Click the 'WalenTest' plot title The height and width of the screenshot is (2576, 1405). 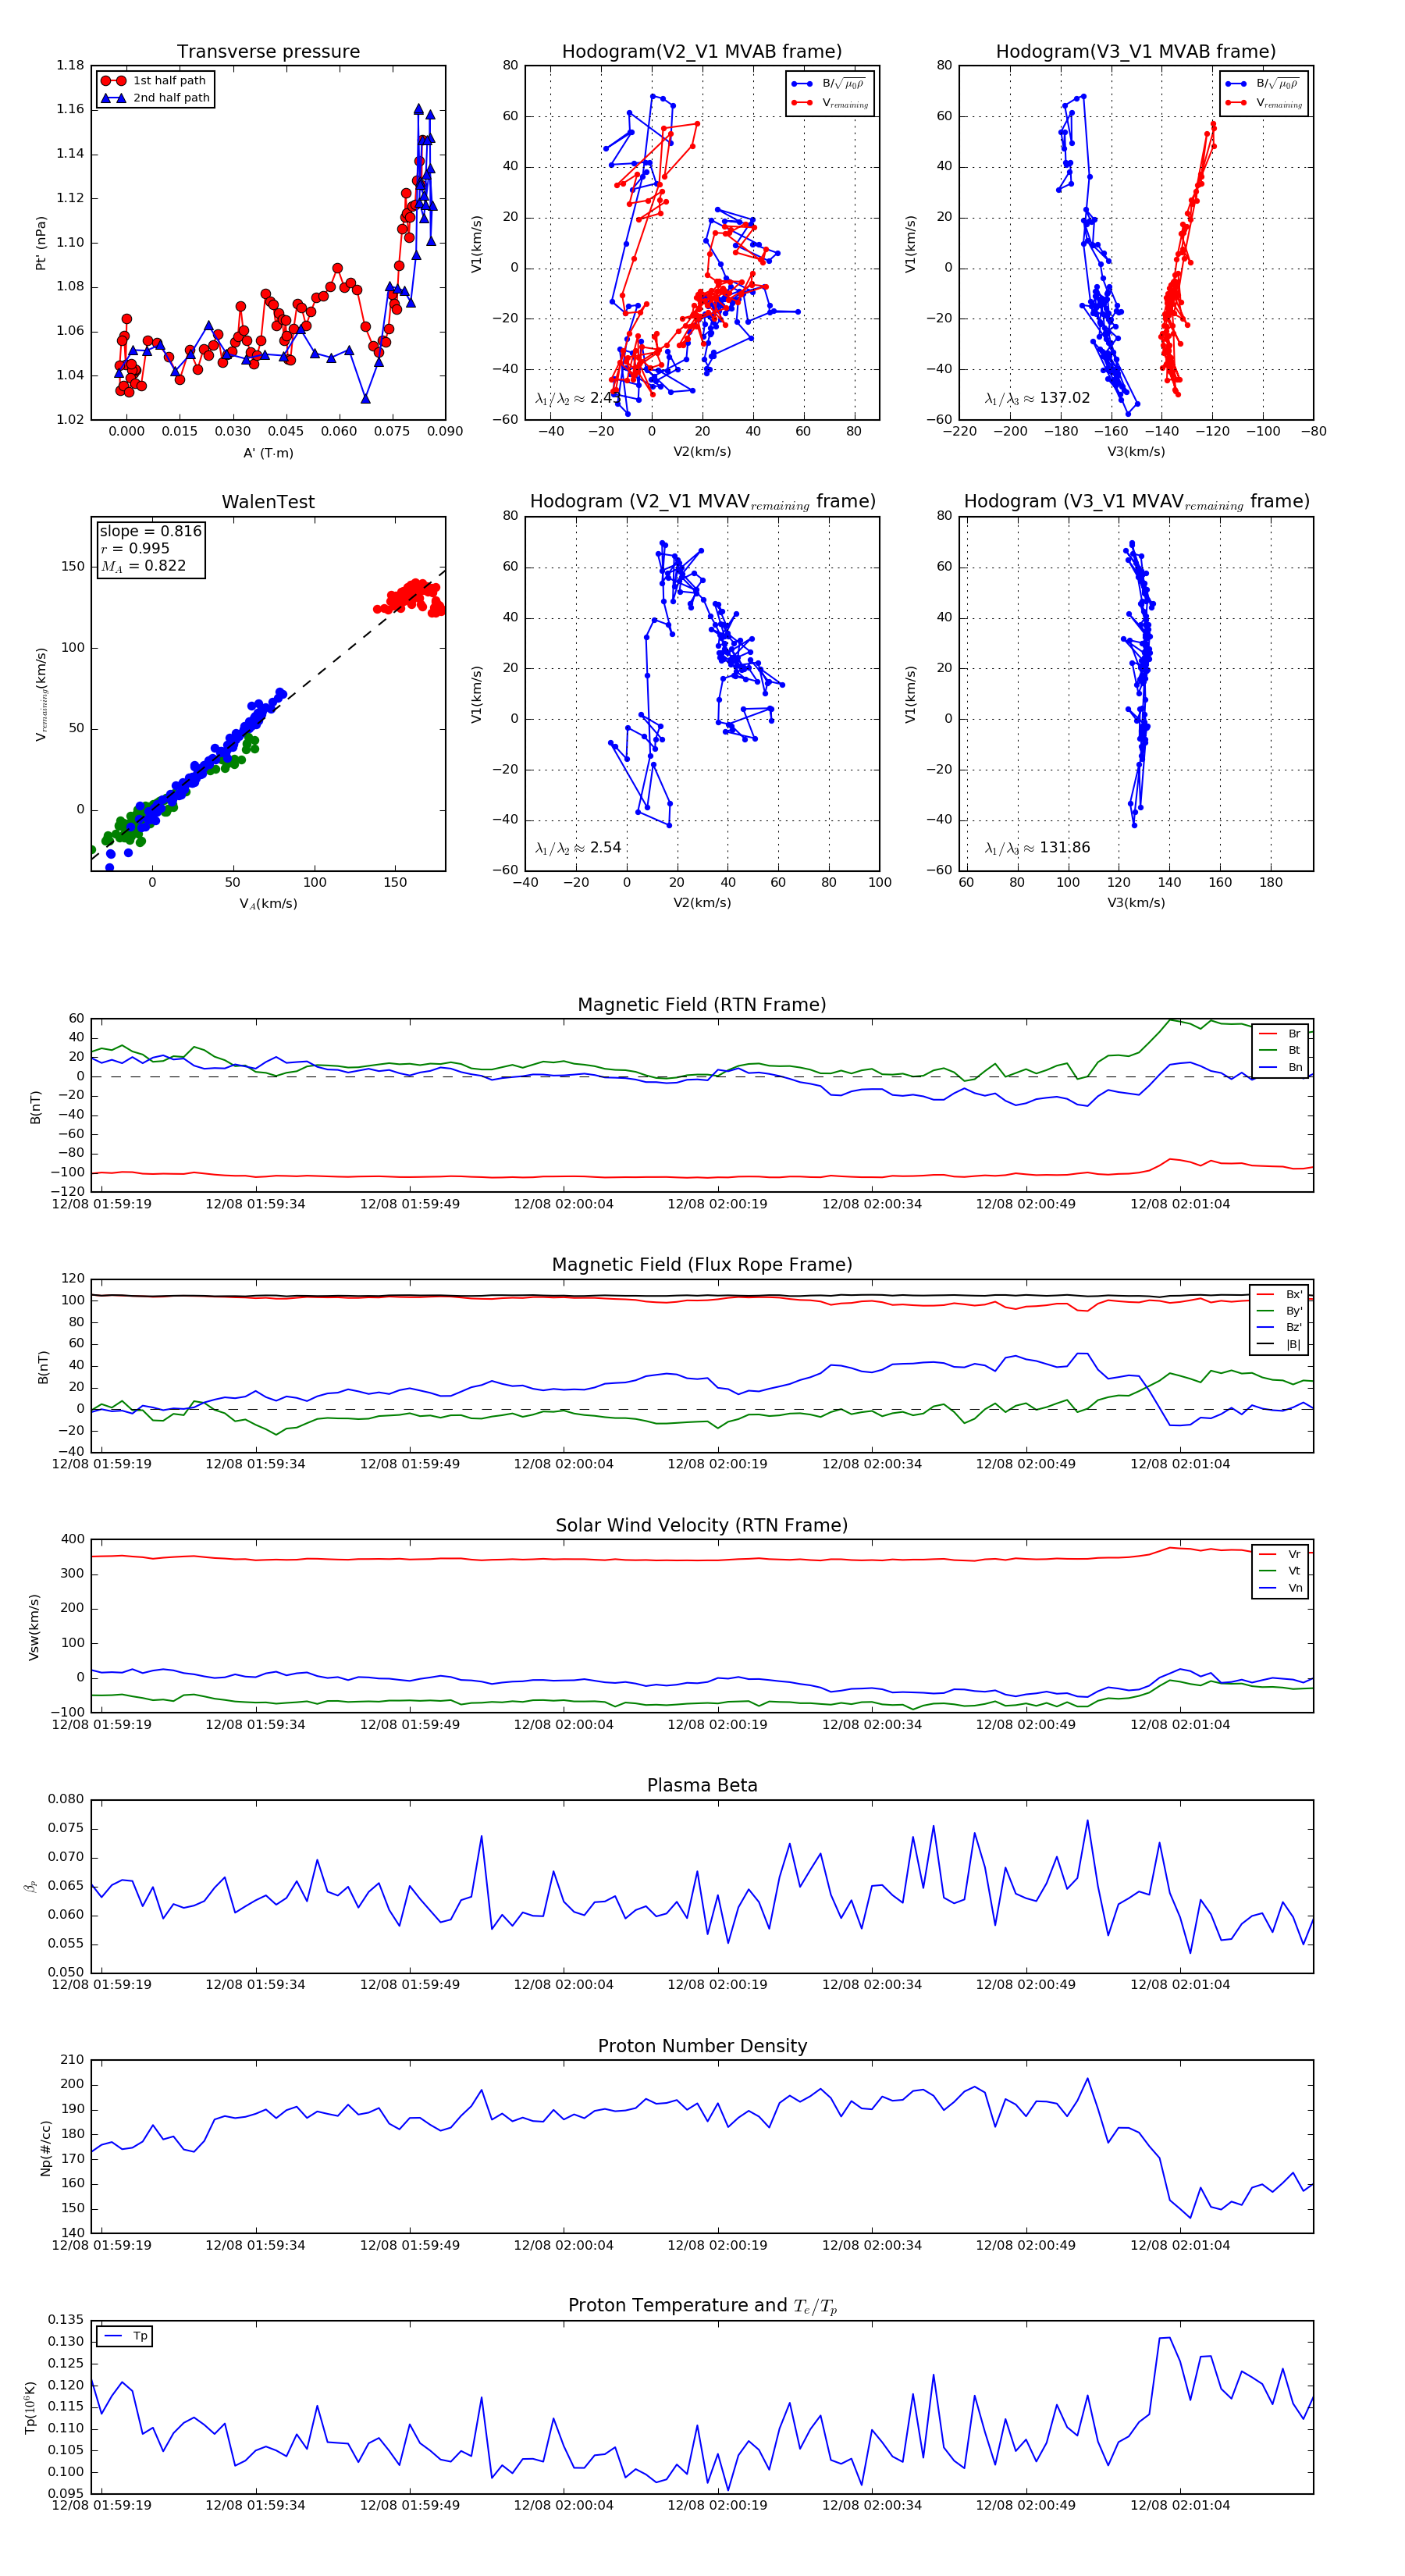tap(268, 502)
